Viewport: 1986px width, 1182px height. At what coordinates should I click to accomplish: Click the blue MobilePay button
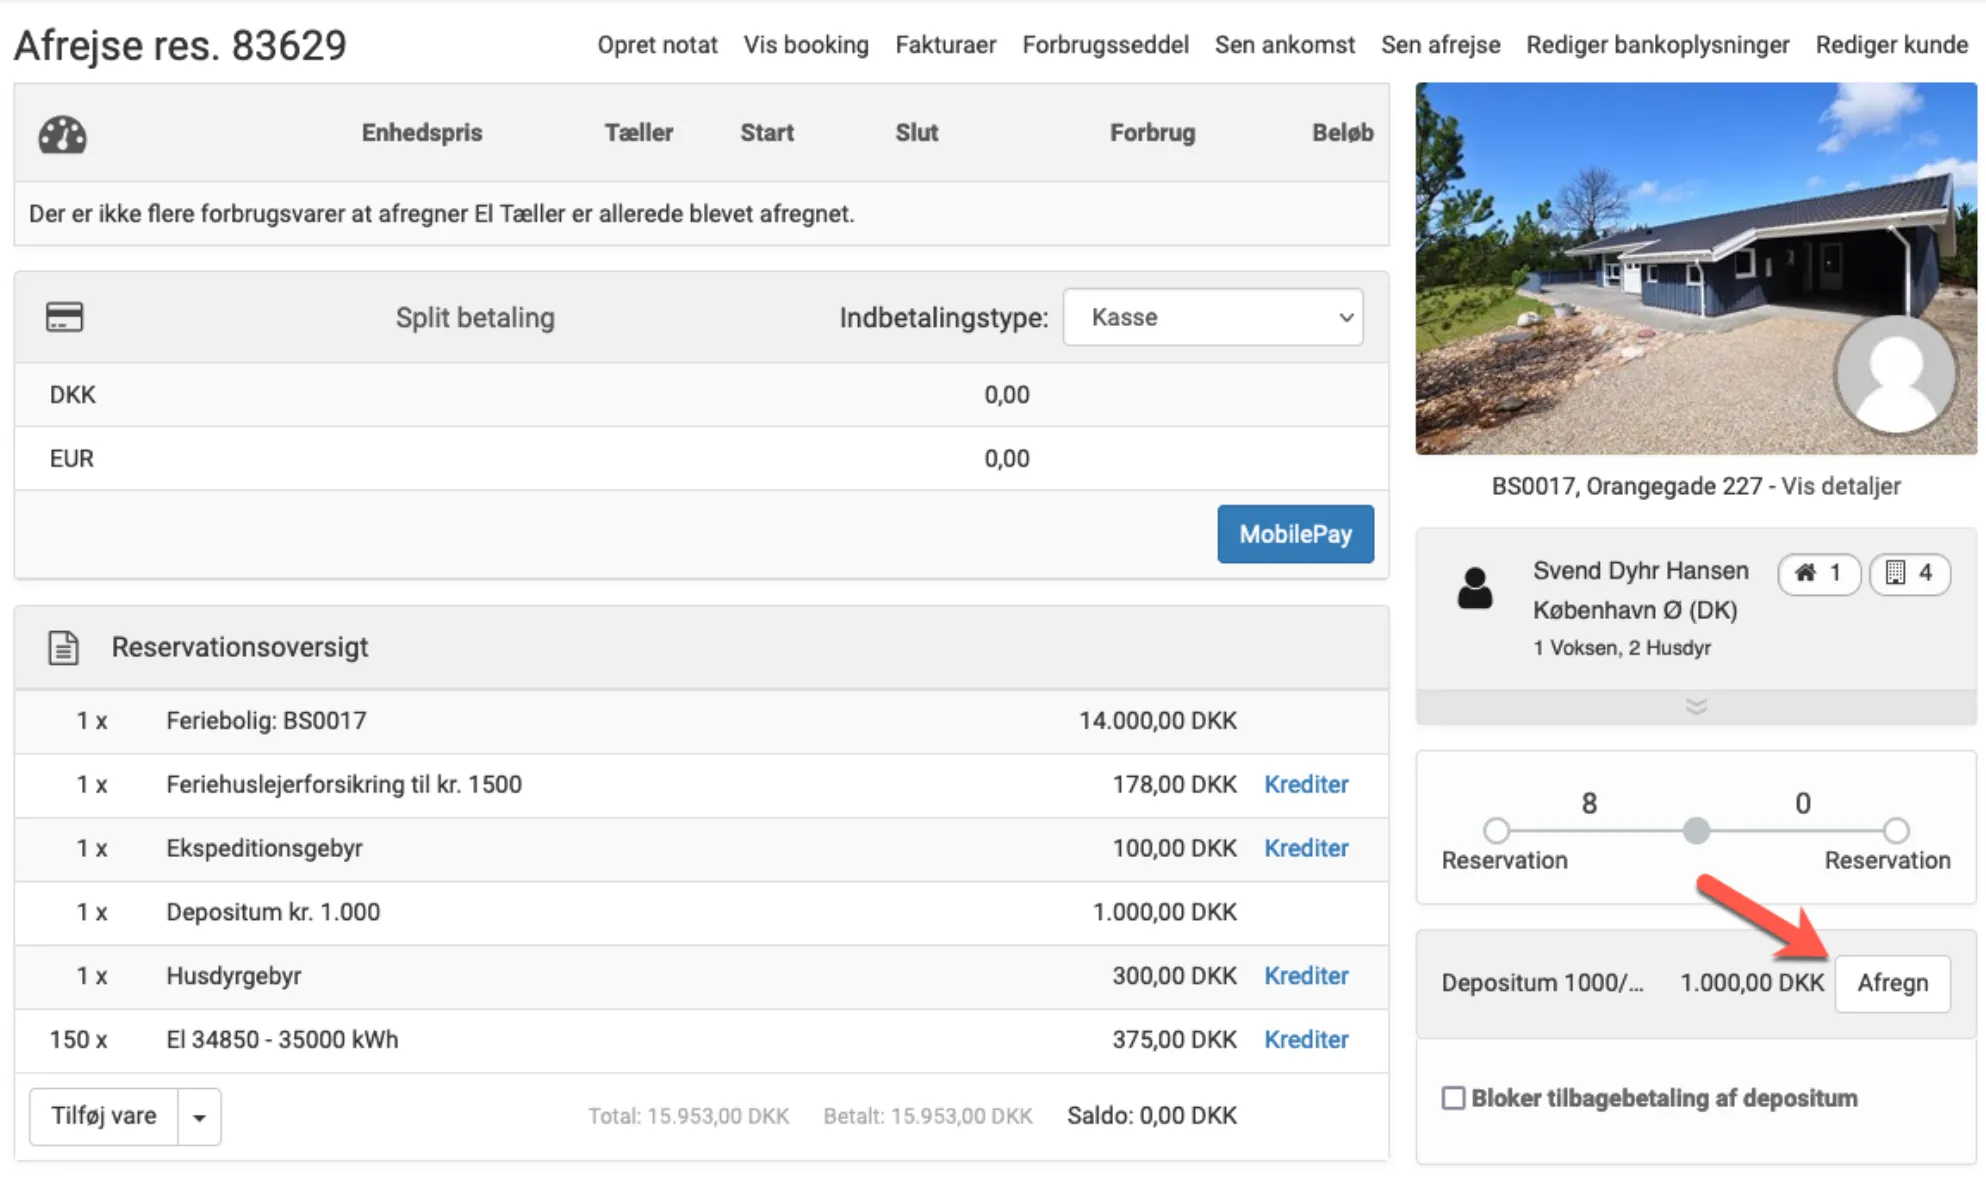pyautogui.click(x=1295, y=534)
